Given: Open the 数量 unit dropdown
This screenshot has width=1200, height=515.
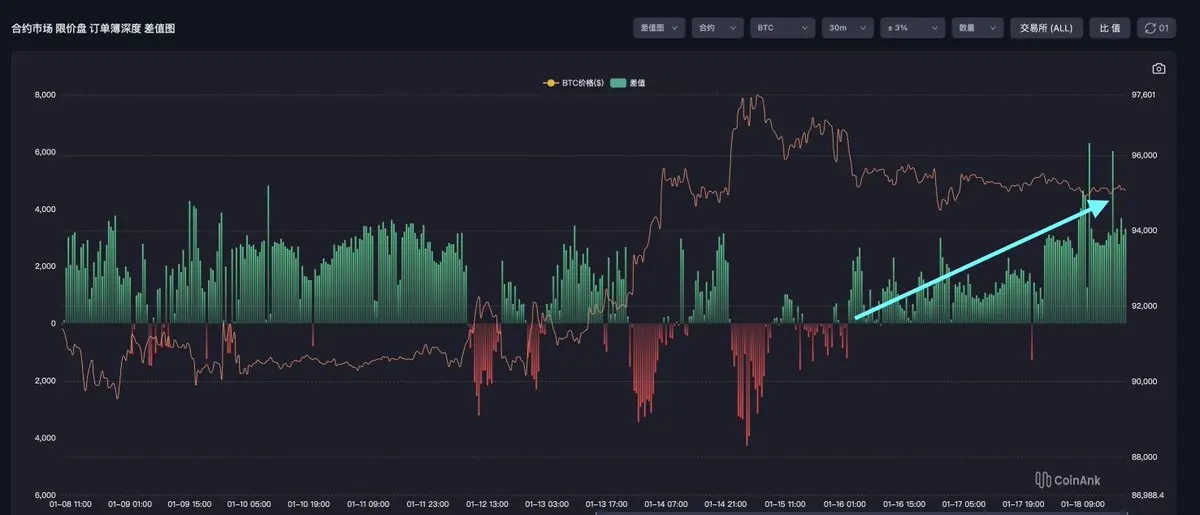Looking at the screenshot, I should [x=976, y=28].
